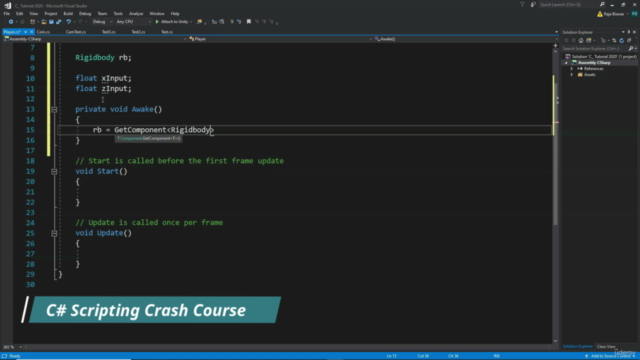
Task: Collapse the Update method outline toggle
Action: pos(54,233)
